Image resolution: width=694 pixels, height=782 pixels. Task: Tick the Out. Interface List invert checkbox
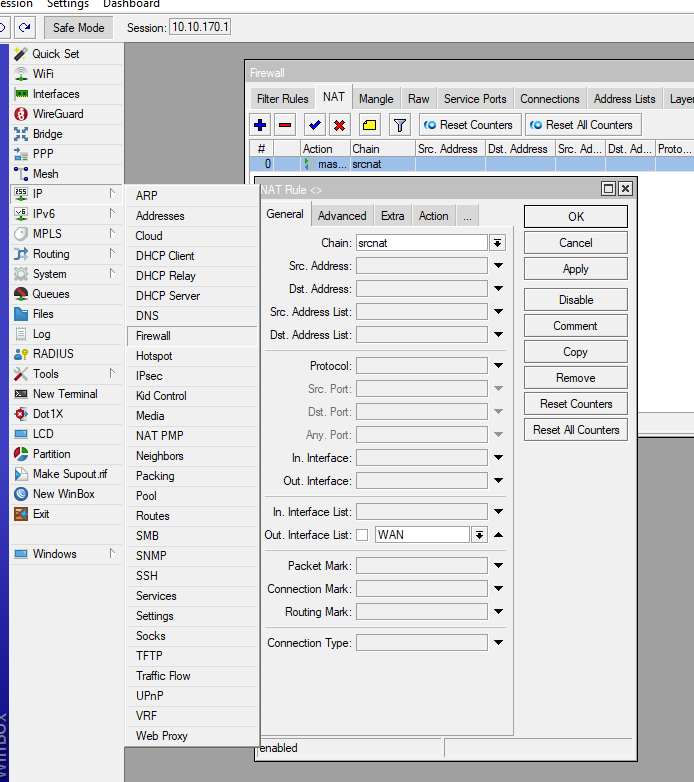(362, 535)
